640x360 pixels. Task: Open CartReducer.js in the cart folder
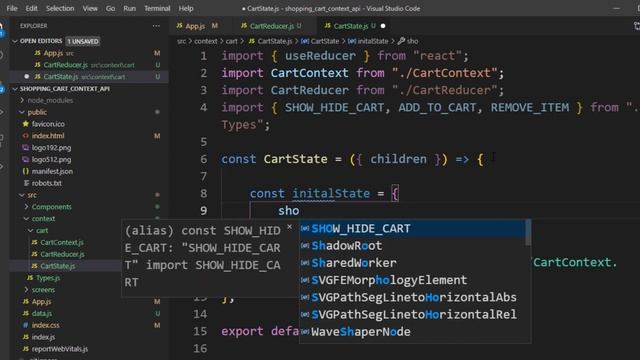pos(62,254)
